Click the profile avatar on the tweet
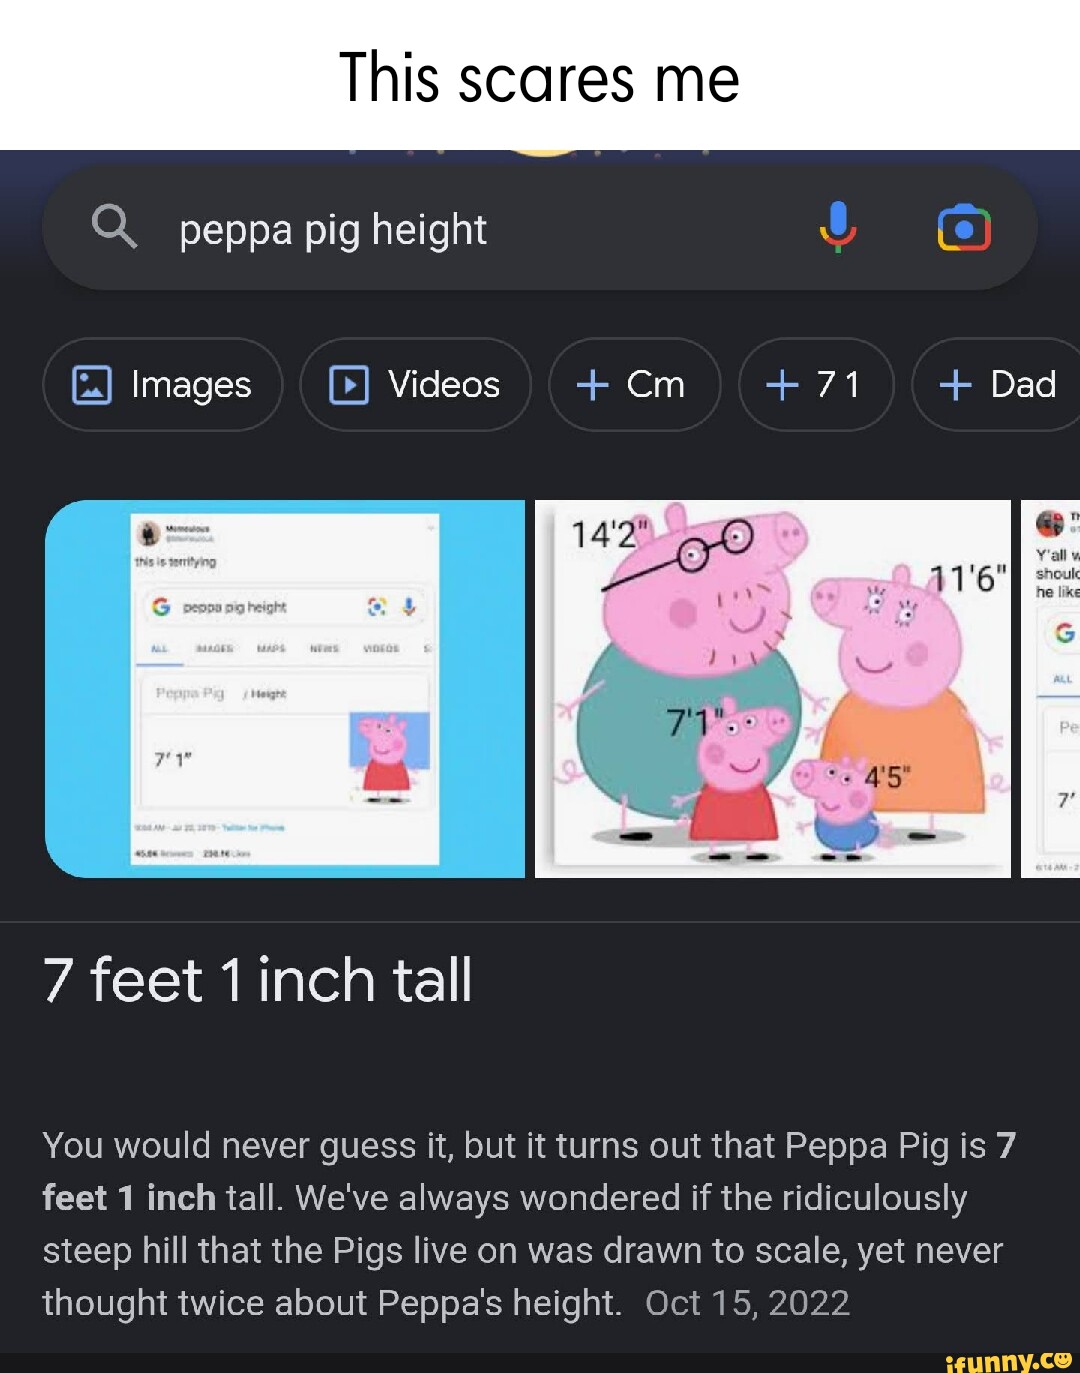Image resolution: width=1080 pixels, height=1373 pixels. pyautogui.click(x=147, y=534)
